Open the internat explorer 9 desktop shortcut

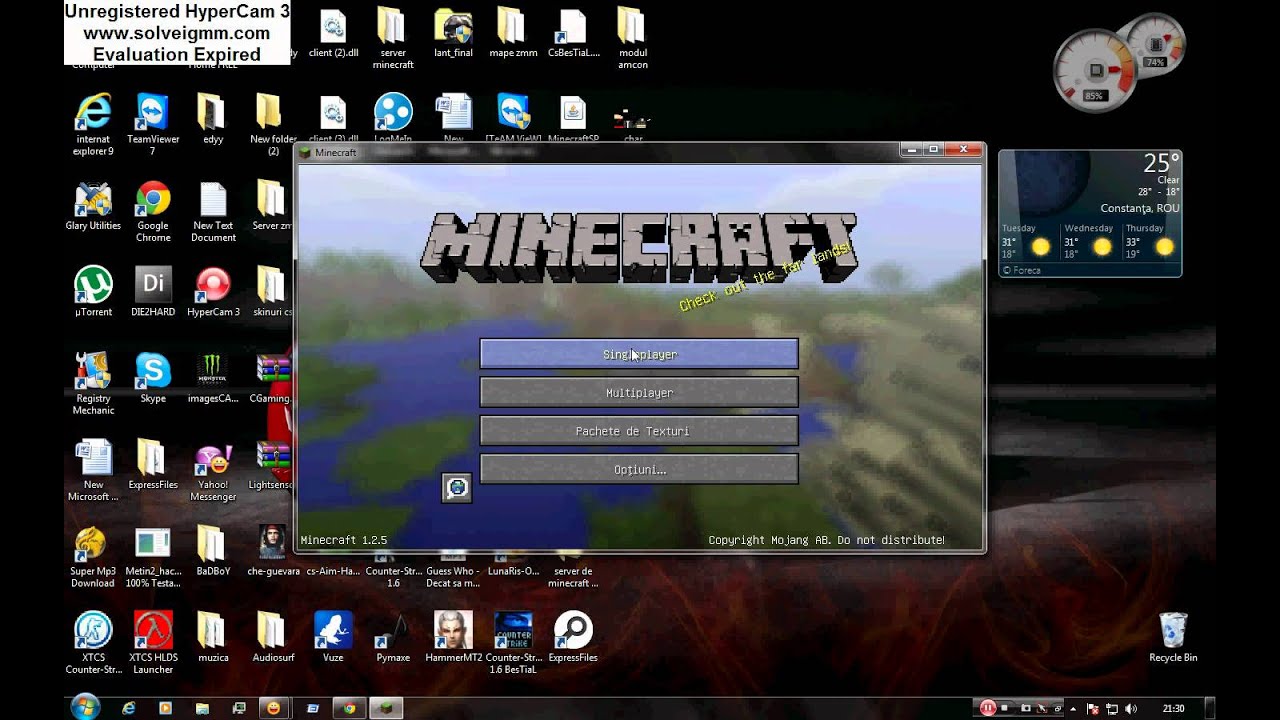pyautogui.click(x=93, y=125)
